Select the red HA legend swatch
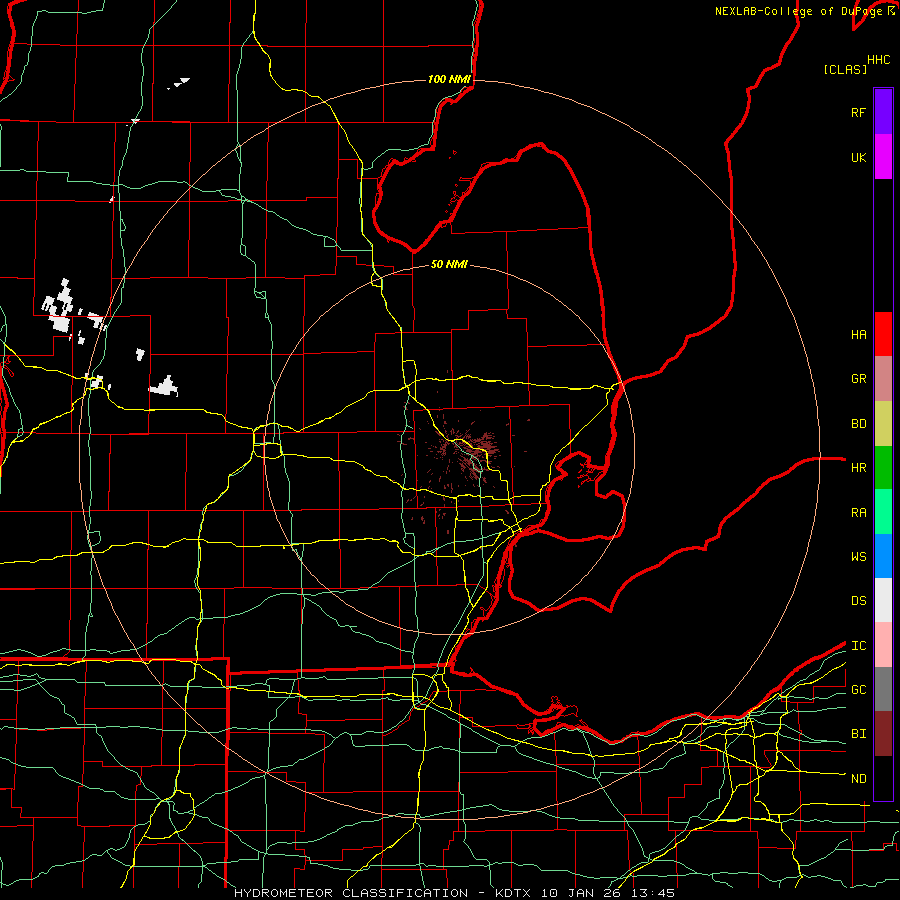 (883, 334)
